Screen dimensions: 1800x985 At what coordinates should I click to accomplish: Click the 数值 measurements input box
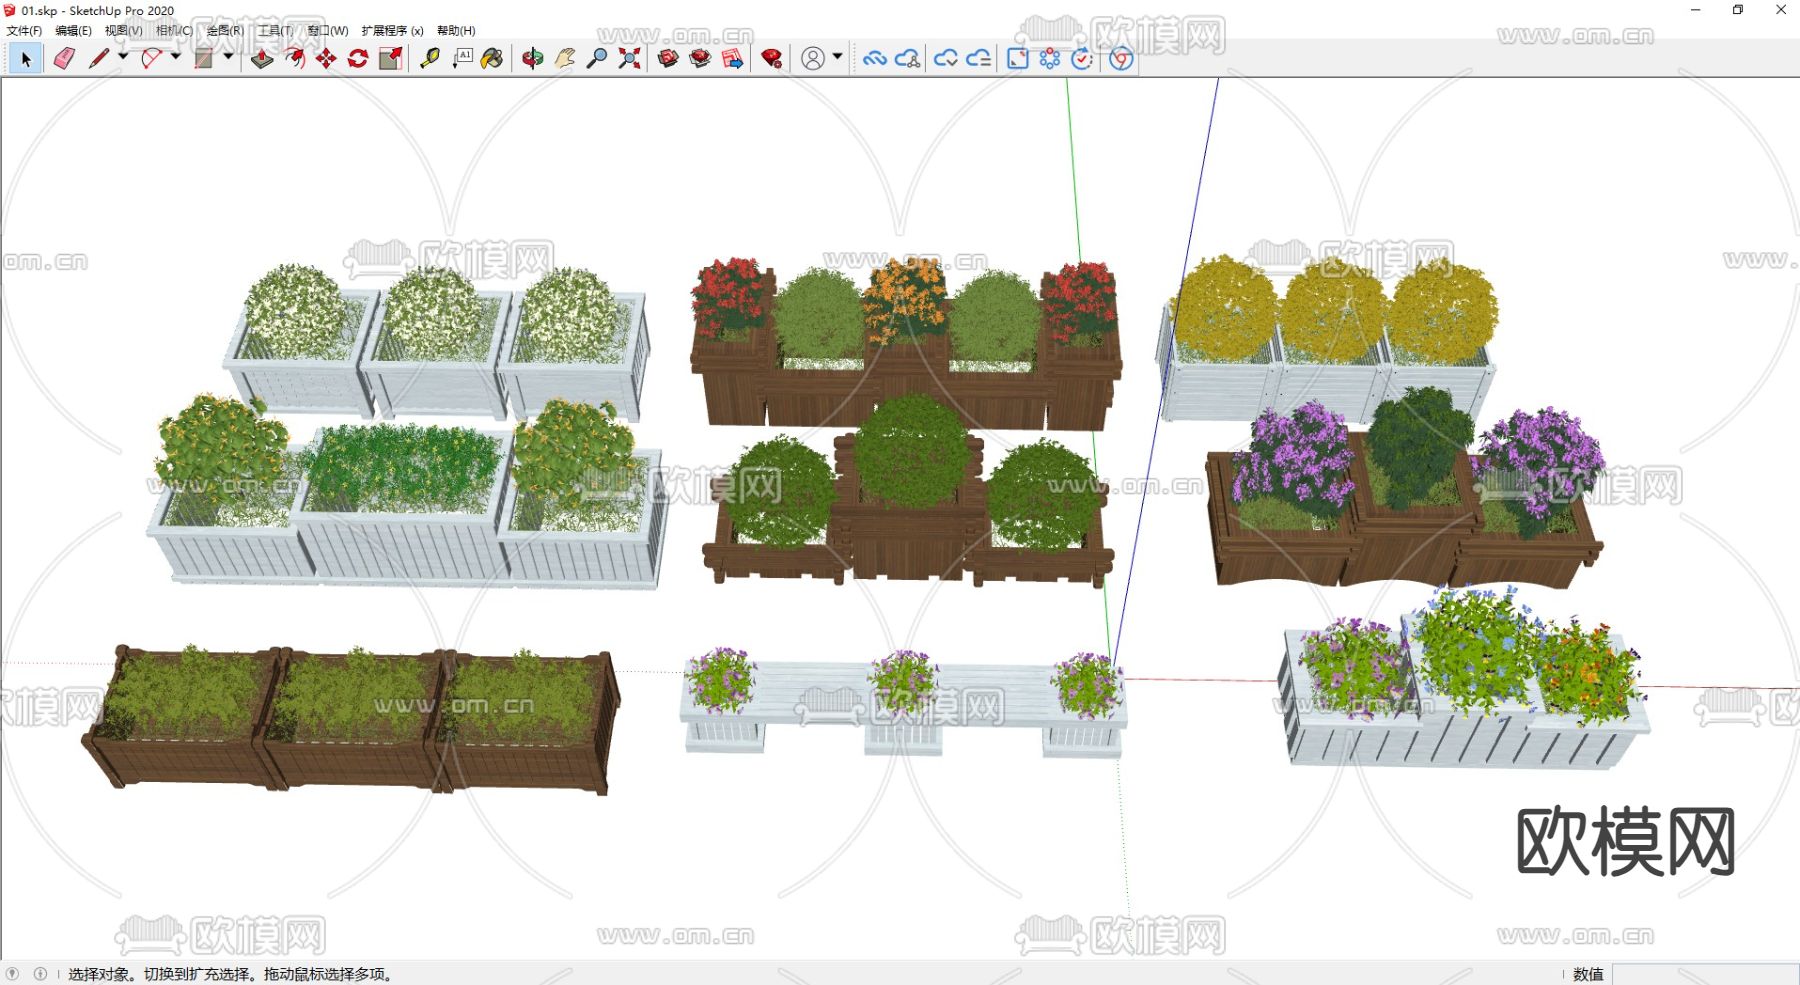1705,974
